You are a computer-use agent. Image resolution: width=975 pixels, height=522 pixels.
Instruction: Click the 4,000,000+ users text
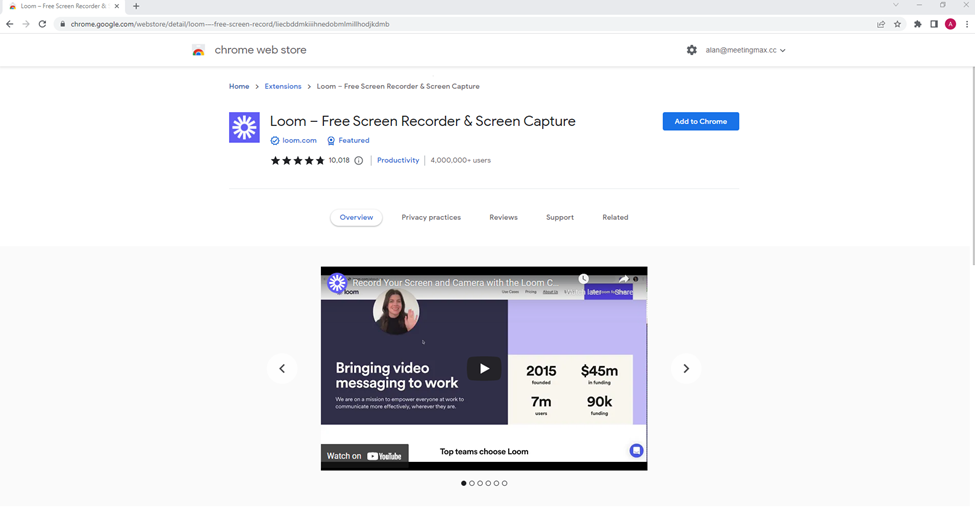tap(461, 161)
